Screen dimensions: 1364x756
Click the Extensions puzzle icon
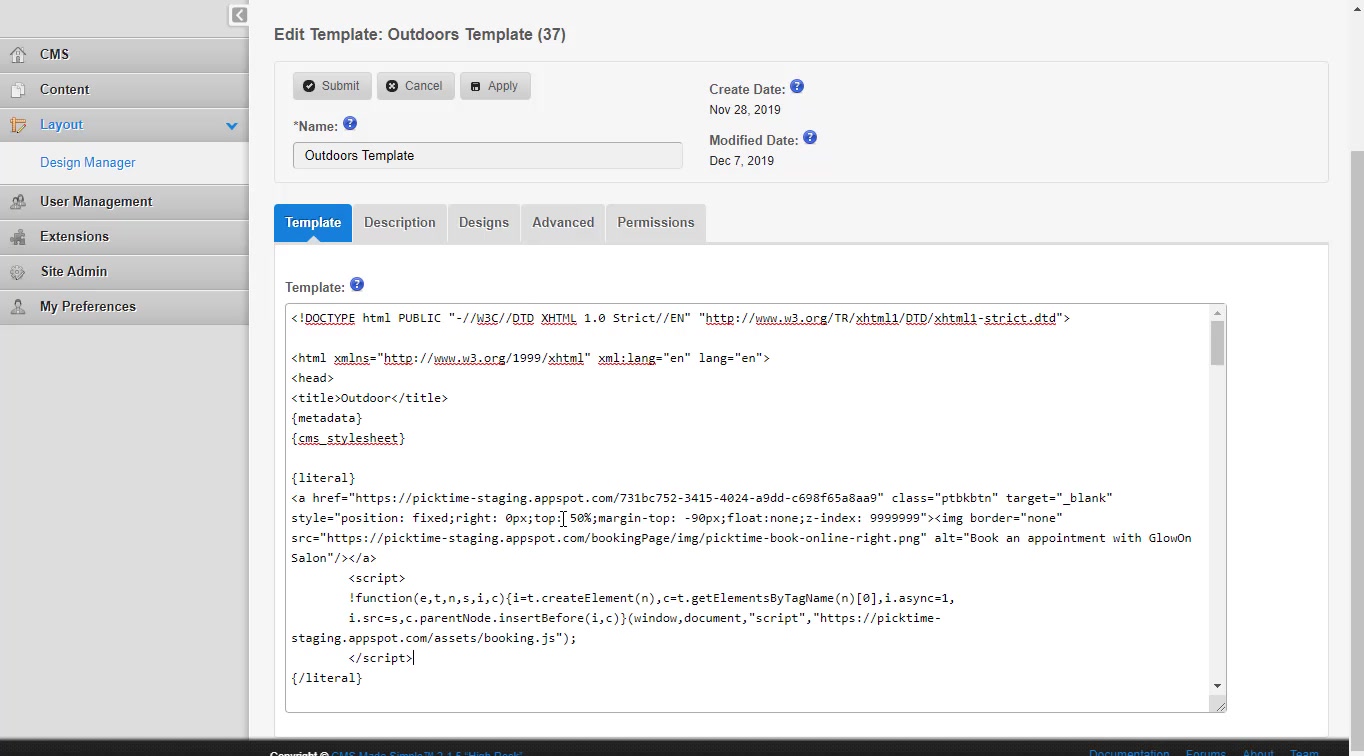[18, 237]
